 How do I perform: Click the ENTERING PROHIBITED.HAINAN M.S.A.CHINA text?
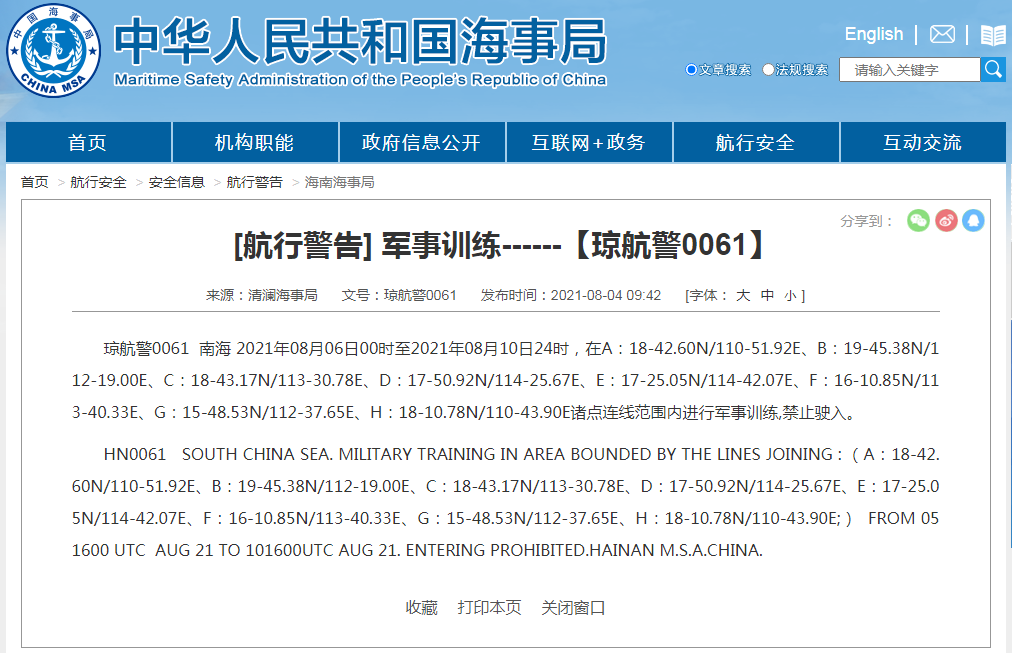point(584,550)
